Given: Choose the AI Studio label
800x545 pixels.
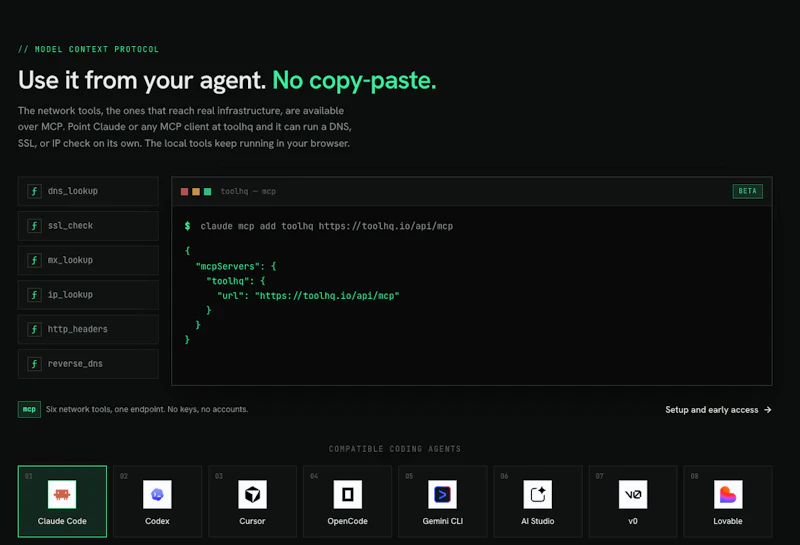Looking at the screenshot, I should pos(538,521).
